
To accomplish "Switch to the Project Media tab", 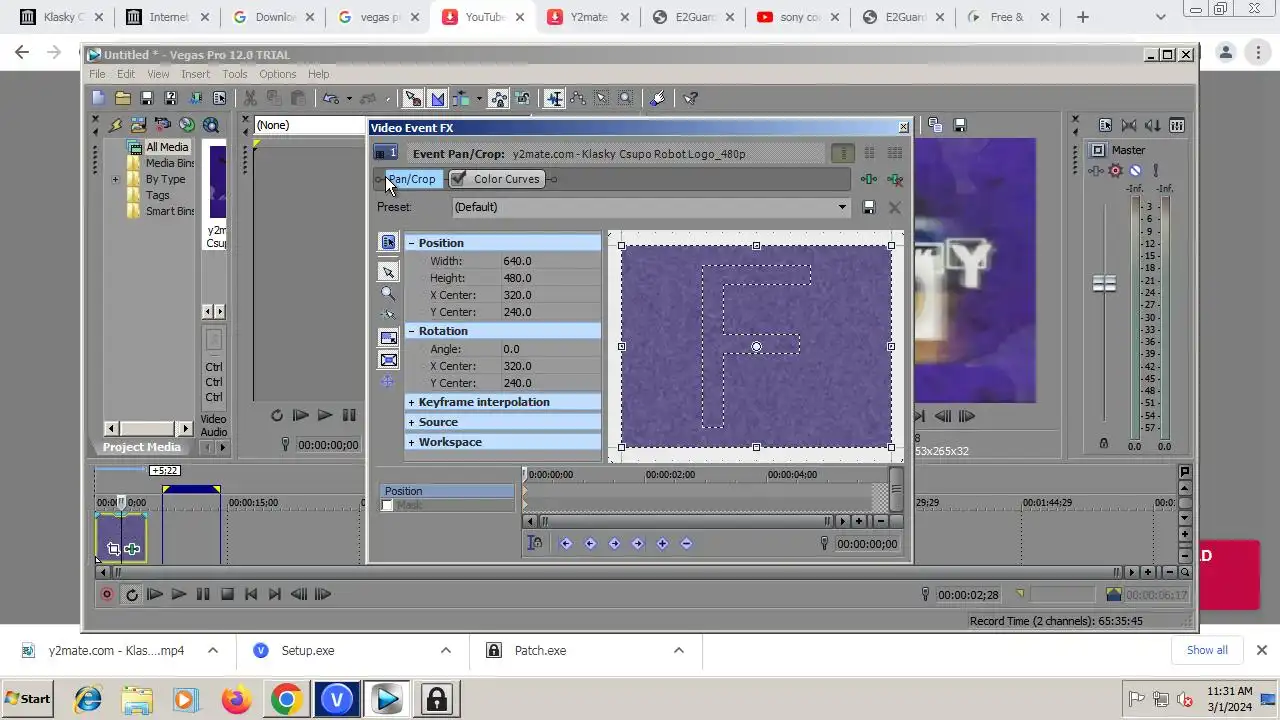I will 141,447.
